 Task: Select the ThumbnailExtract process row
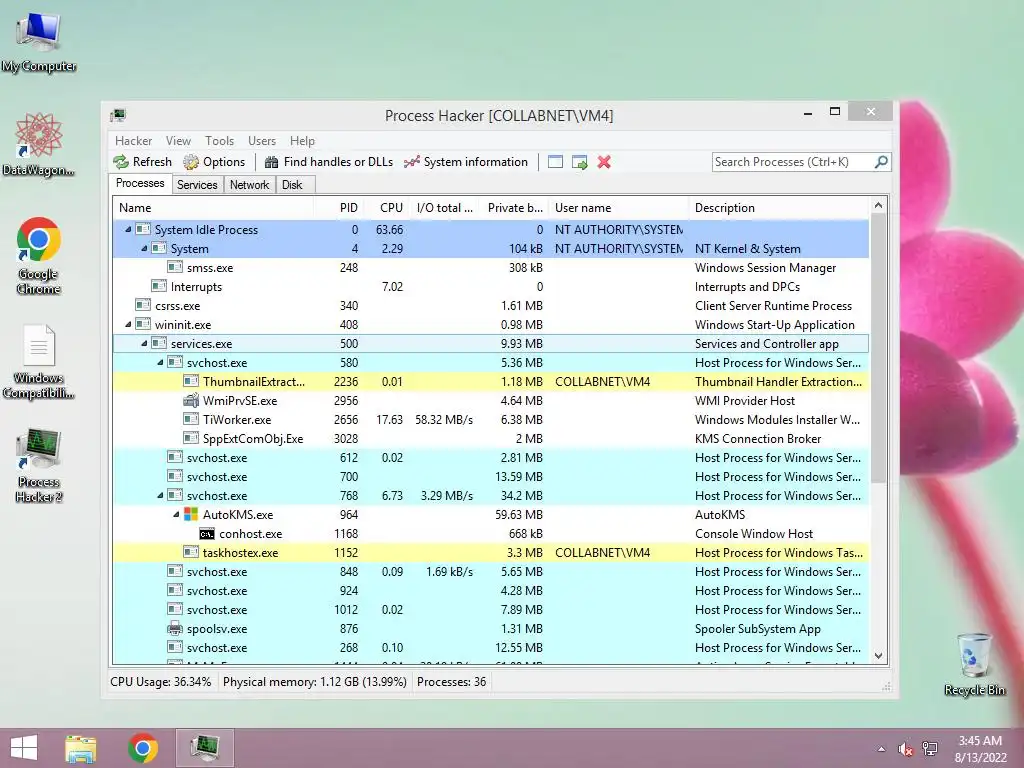point(491,381)
